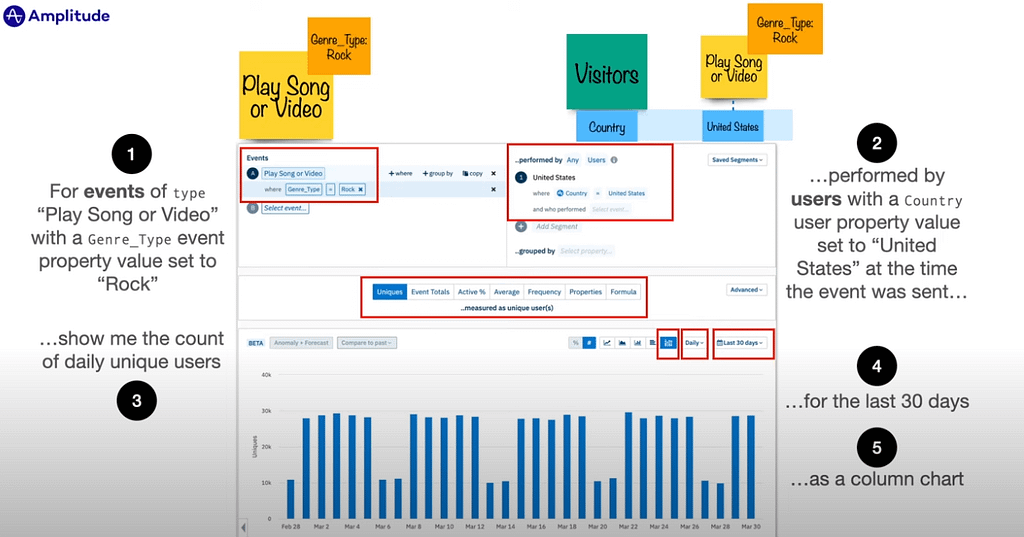
Task: Toggle Anomaly + Forecast
Action: coord(300,343)
